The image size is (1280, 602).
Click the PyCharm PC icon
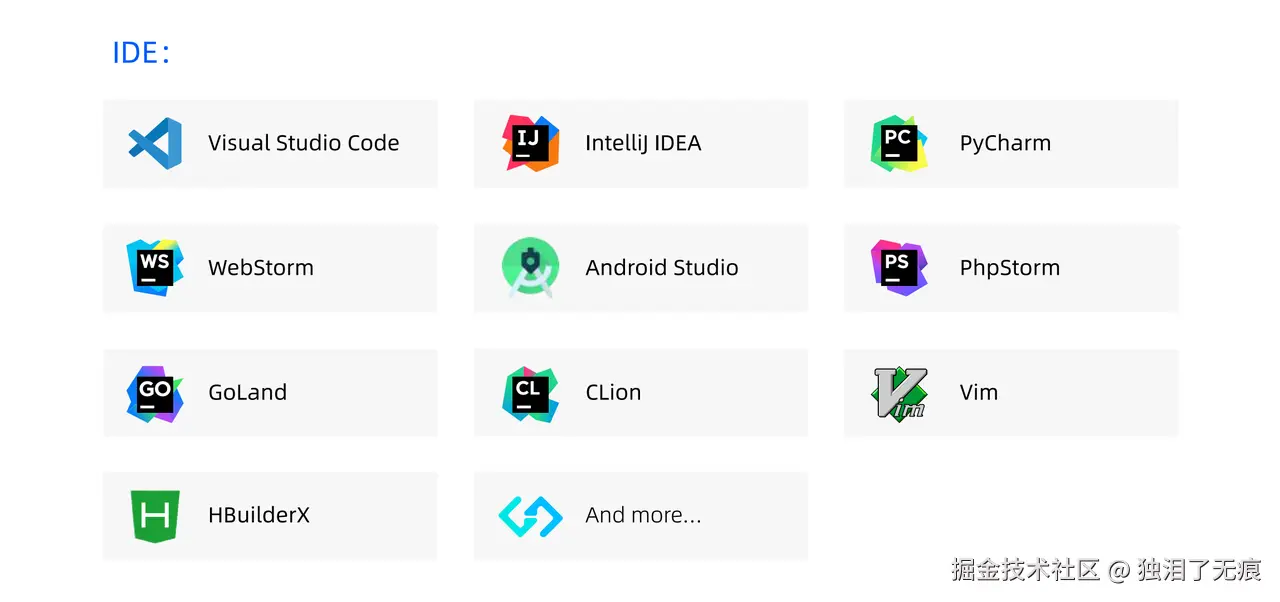[x=898, y=143]
